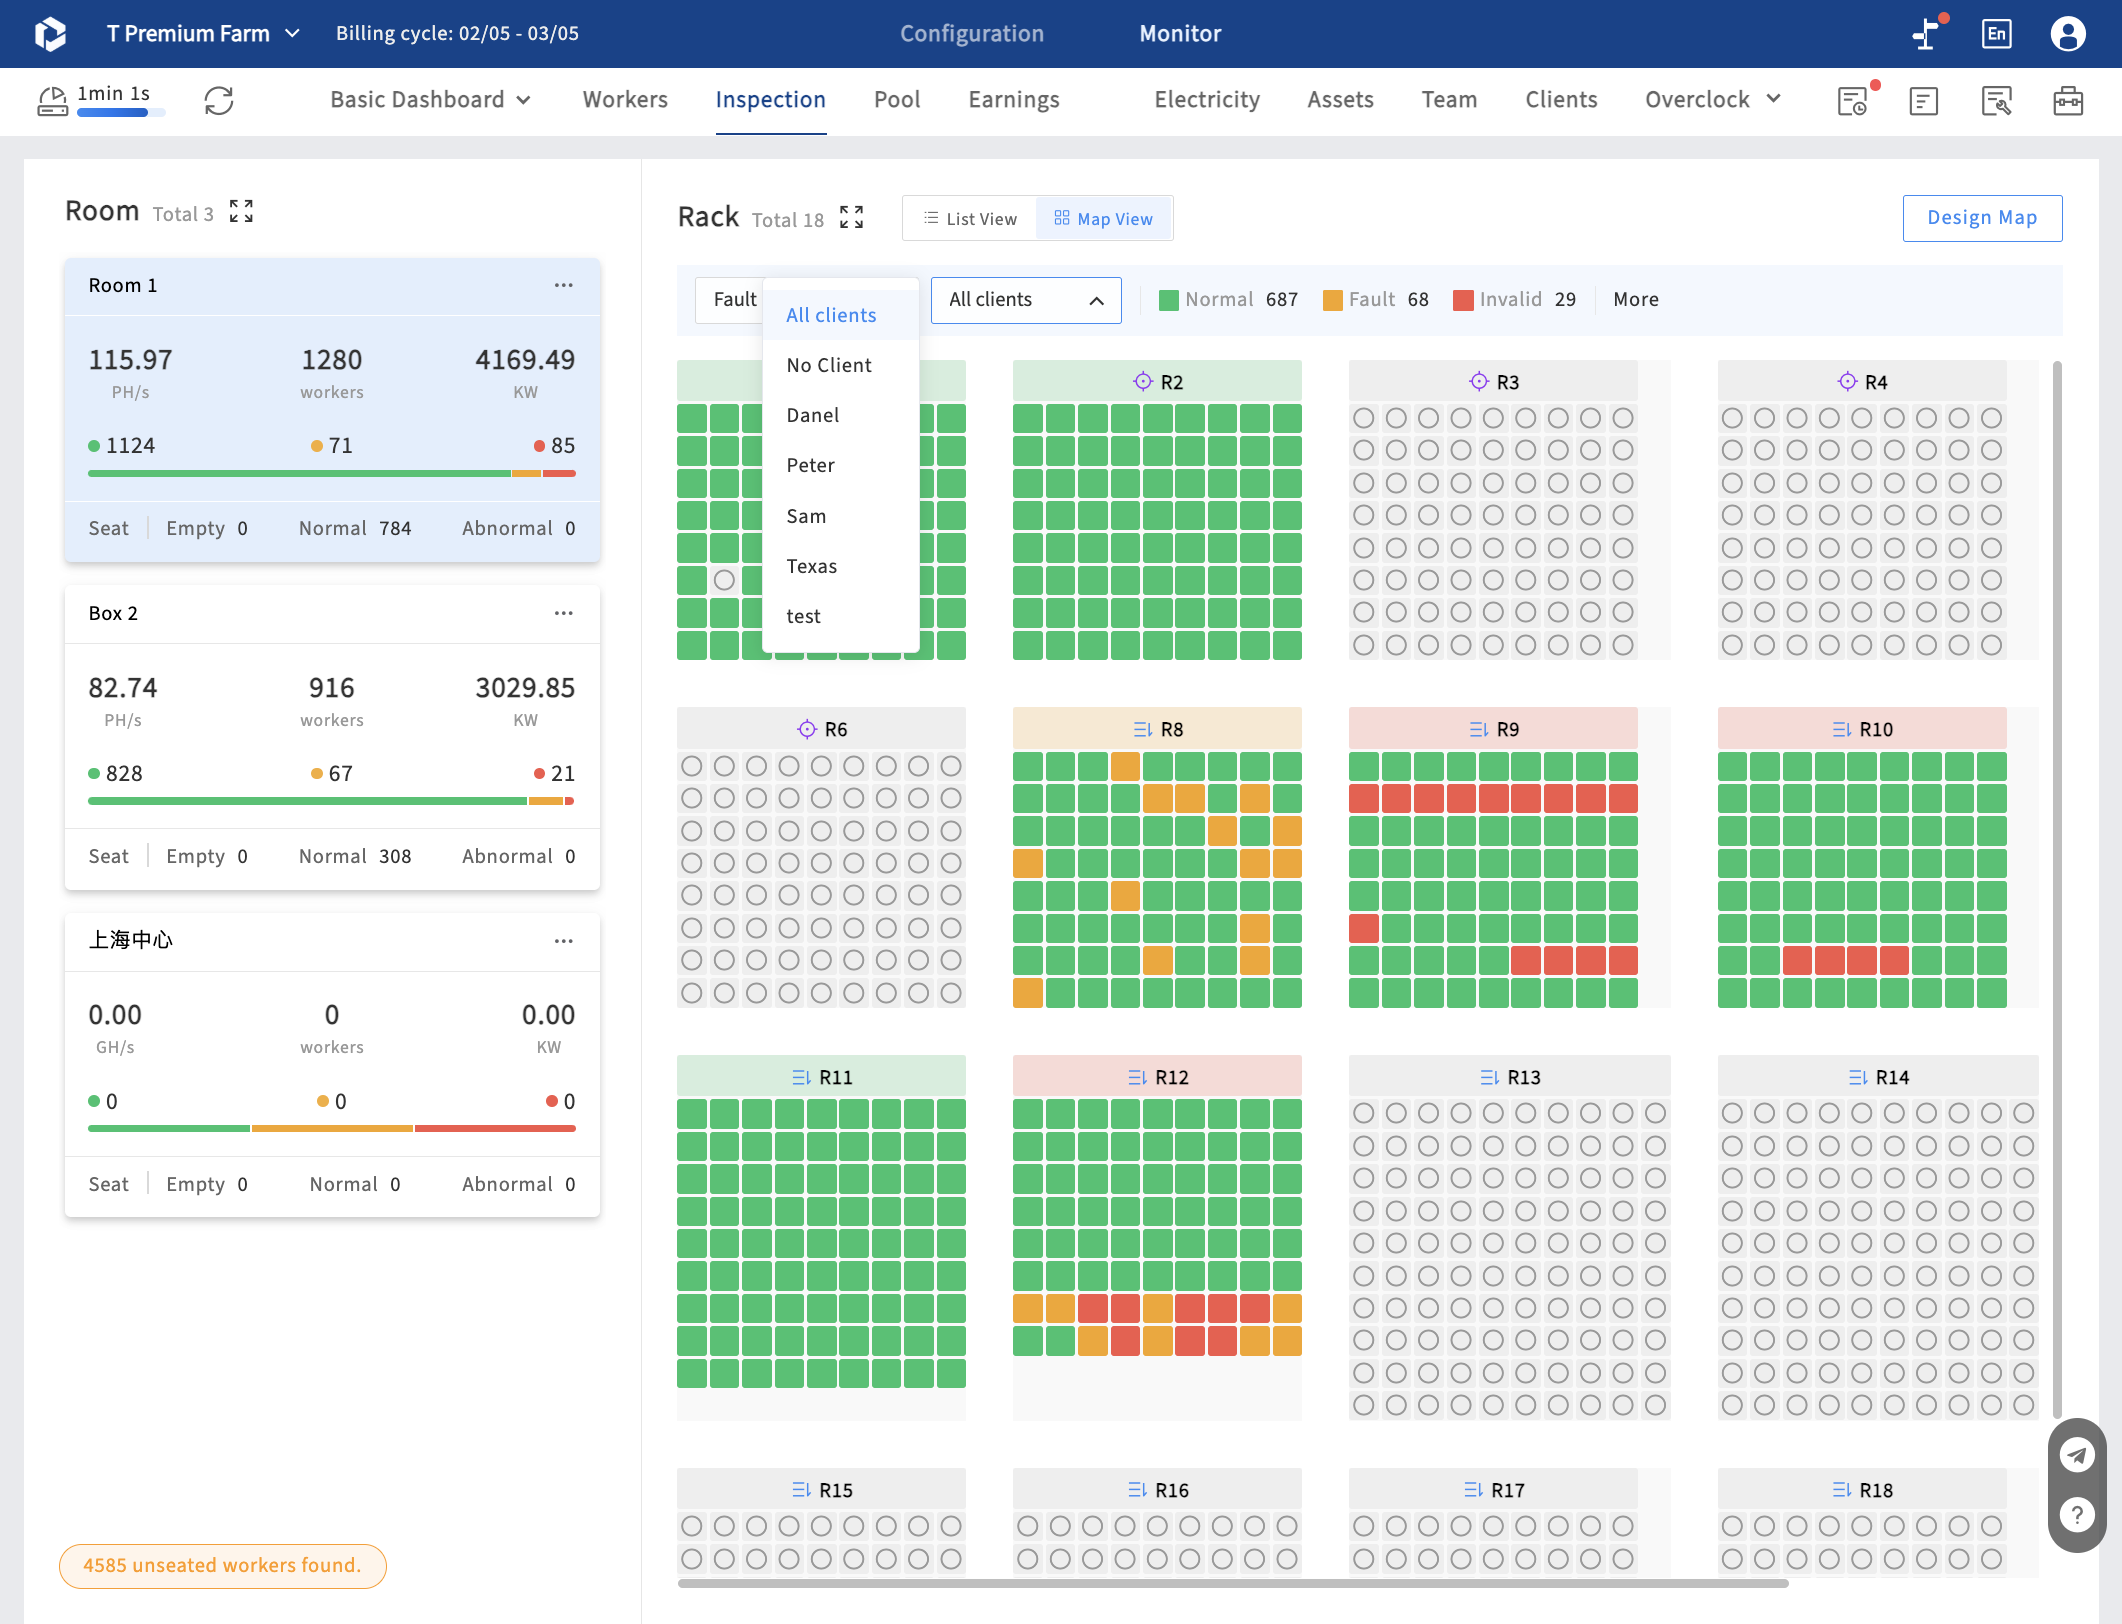
Task: Select All clients from dropdown list
Action: pyautogui.click(x=841, y=315)
